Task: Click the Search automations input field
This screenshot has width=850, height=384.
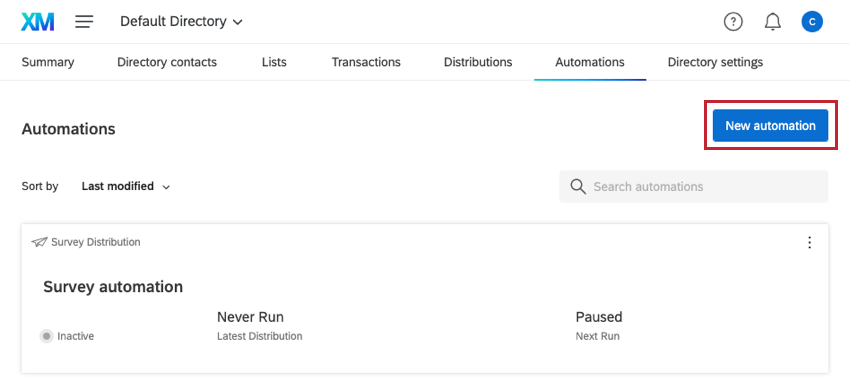Action: (694, 187)
